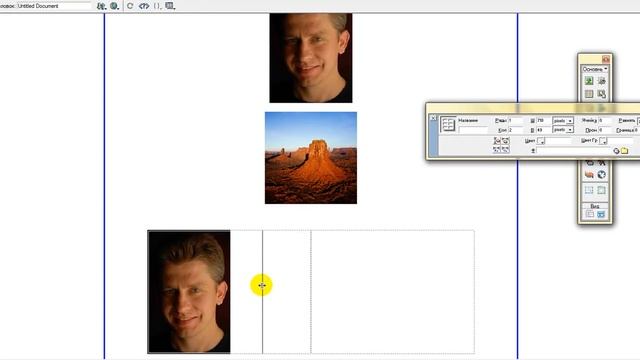Insert Image icon in objects panel

click(x=589, y=81)
